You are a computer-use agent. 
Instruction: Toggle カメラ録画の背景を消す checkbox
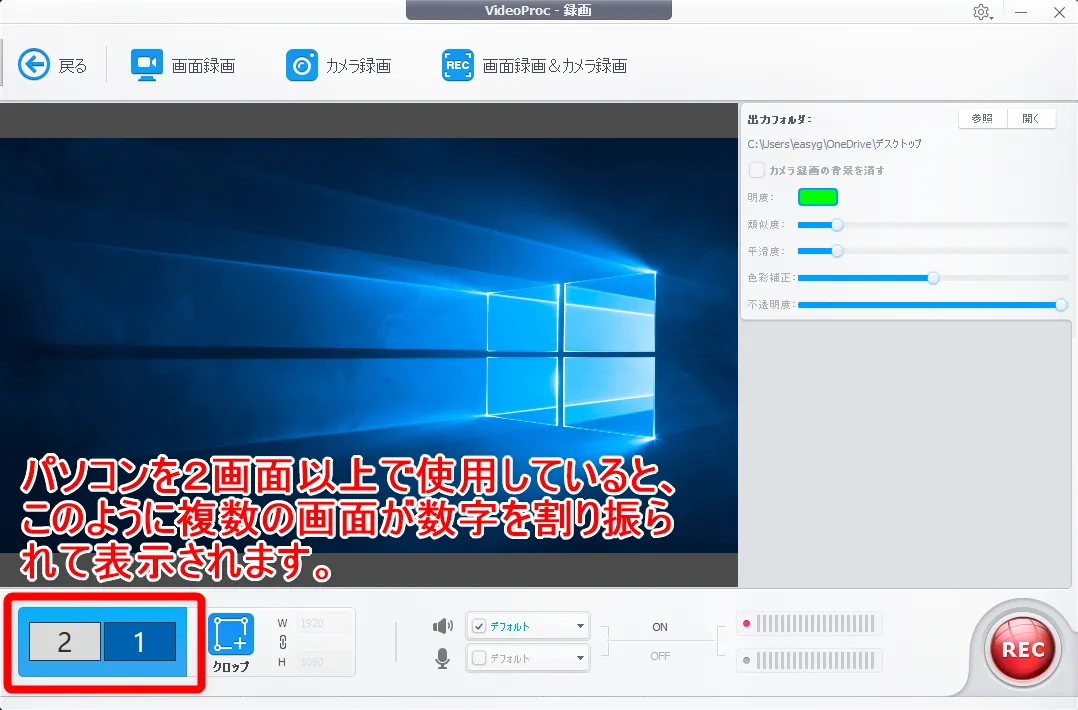point(757,170)
